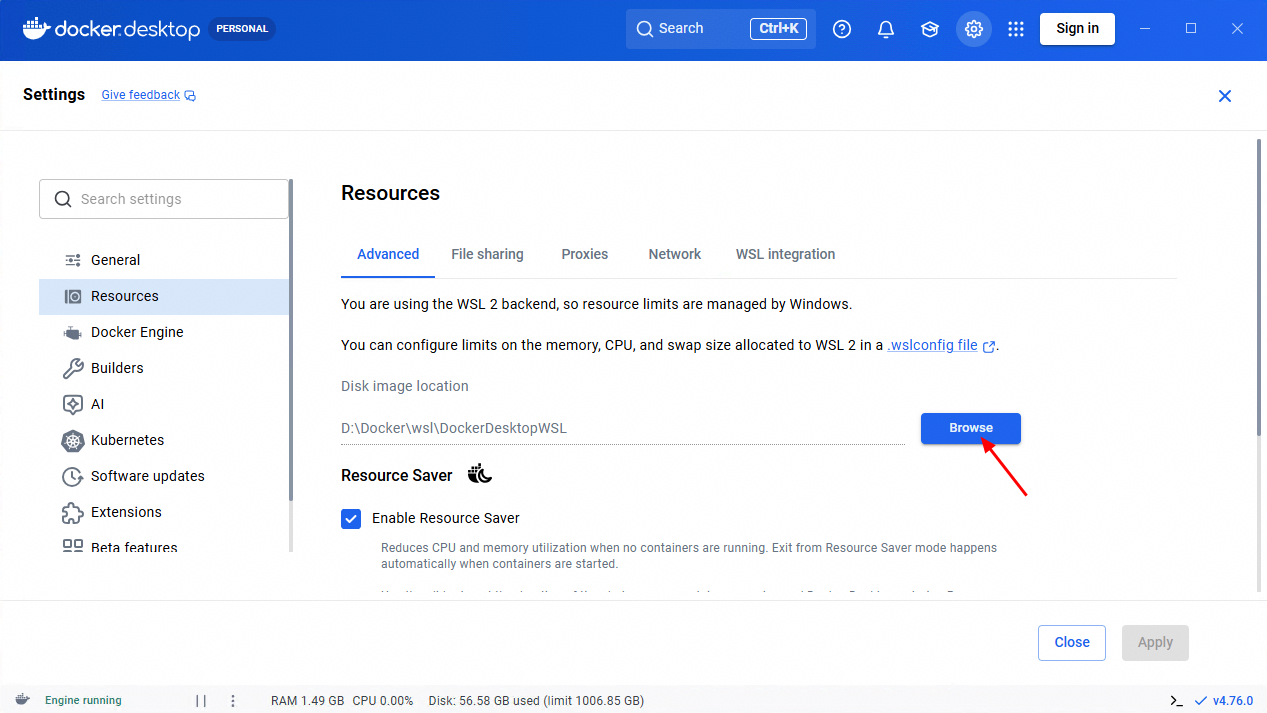The height and width of the screenshot is (713, 1267).
Task: Click the external link icon after .wslconfig file
Action: pyautogui.click(x=989, y=346)
